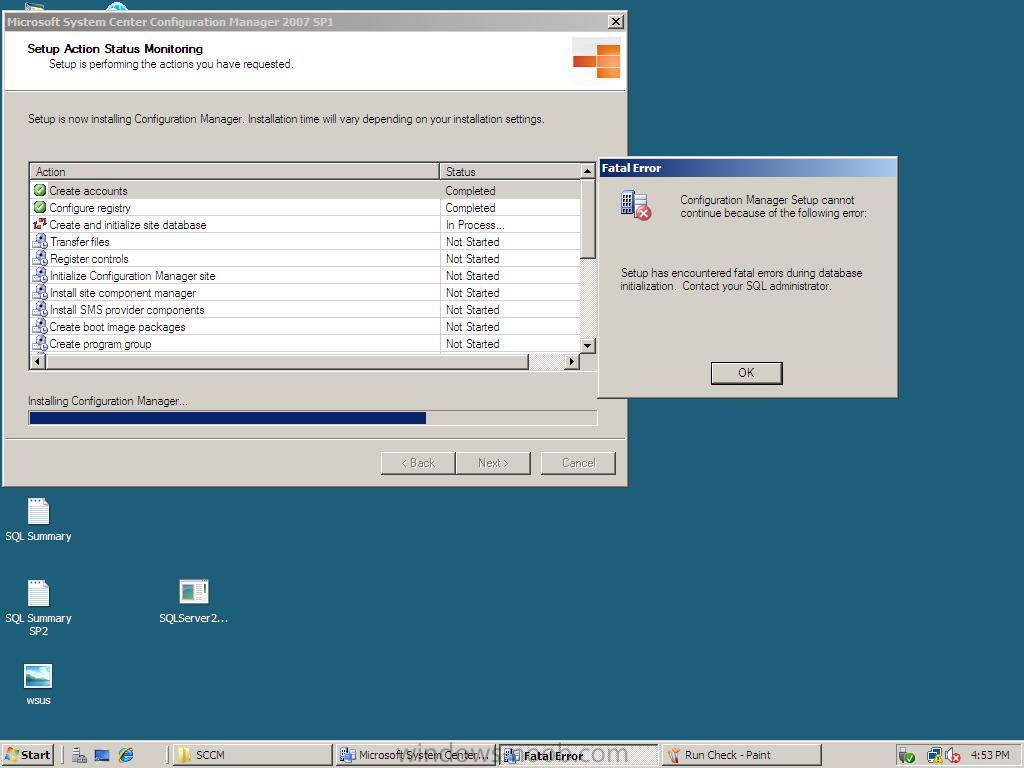This screenshot has width=1024, height=768.
Task: Open the SQLServer2... desktop shortcut
Action: 193,601
